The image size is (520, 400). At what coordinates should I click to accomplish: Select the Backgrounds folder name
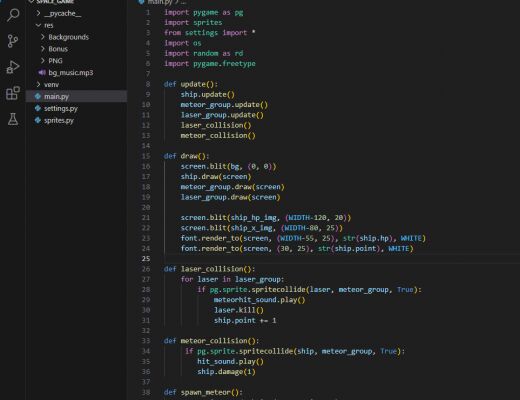(x=69, y=37)
